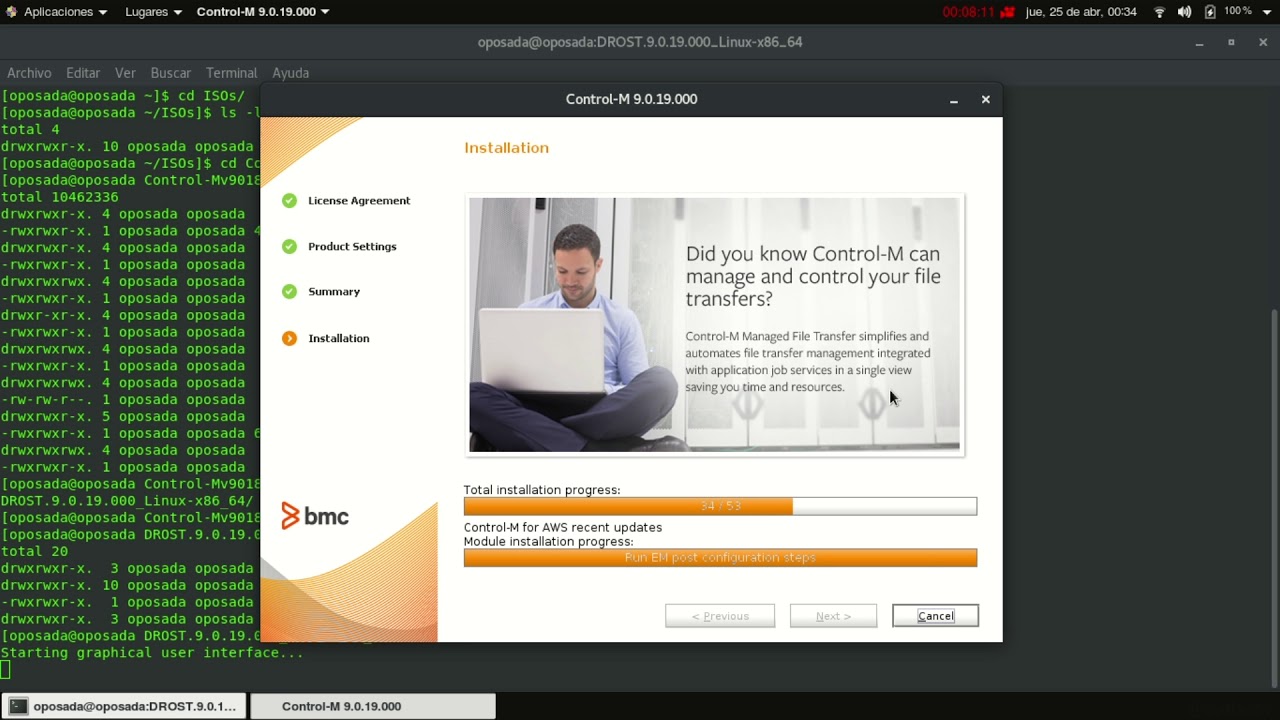The width and height of the screenshot is (1280, 720).
Task: Open the Wi-Fi network status icon
Action: 1160,12
